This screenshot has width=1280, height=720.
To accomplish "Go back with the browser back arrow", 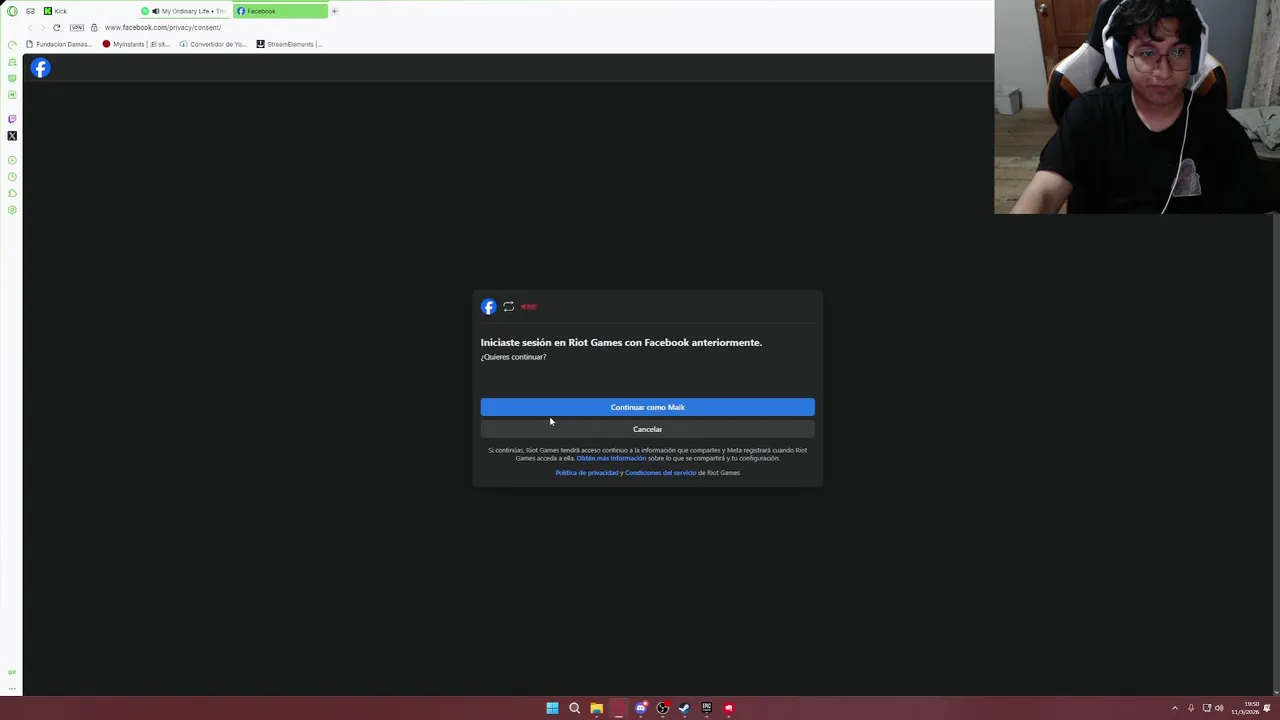I will (x=30, y=27).
